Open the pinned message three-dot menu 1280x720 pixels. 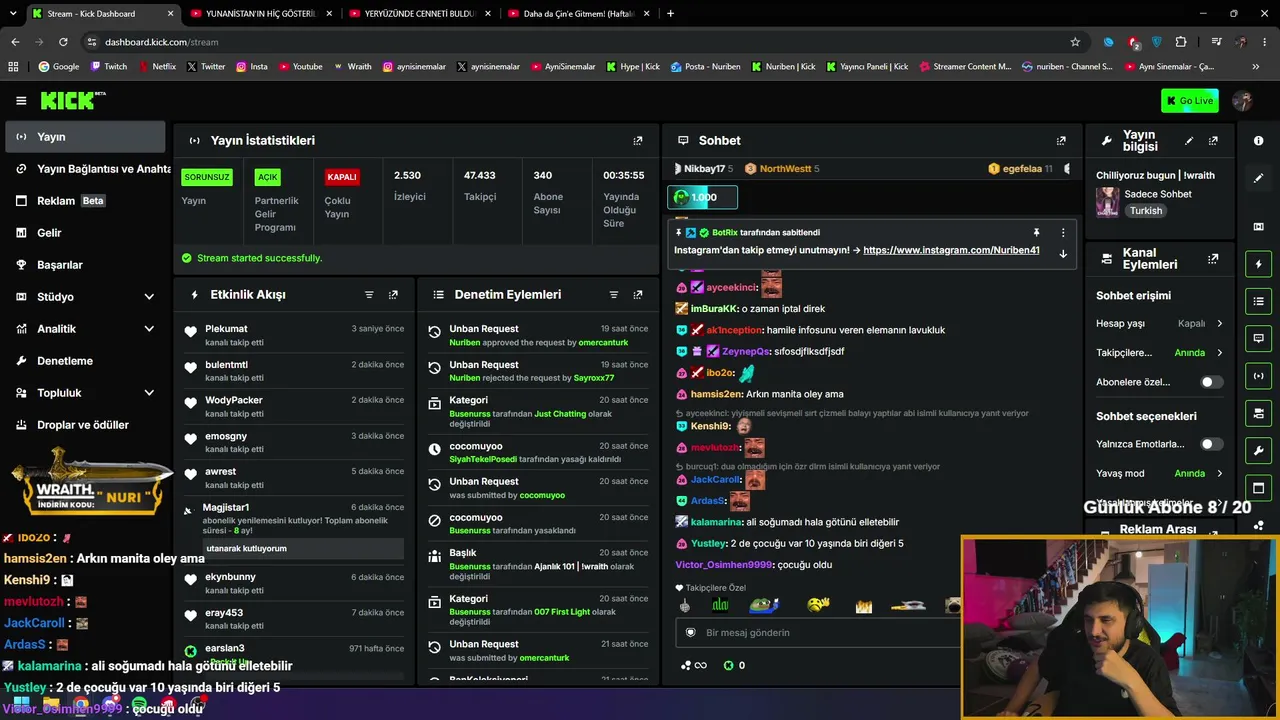click(1063, 232)
